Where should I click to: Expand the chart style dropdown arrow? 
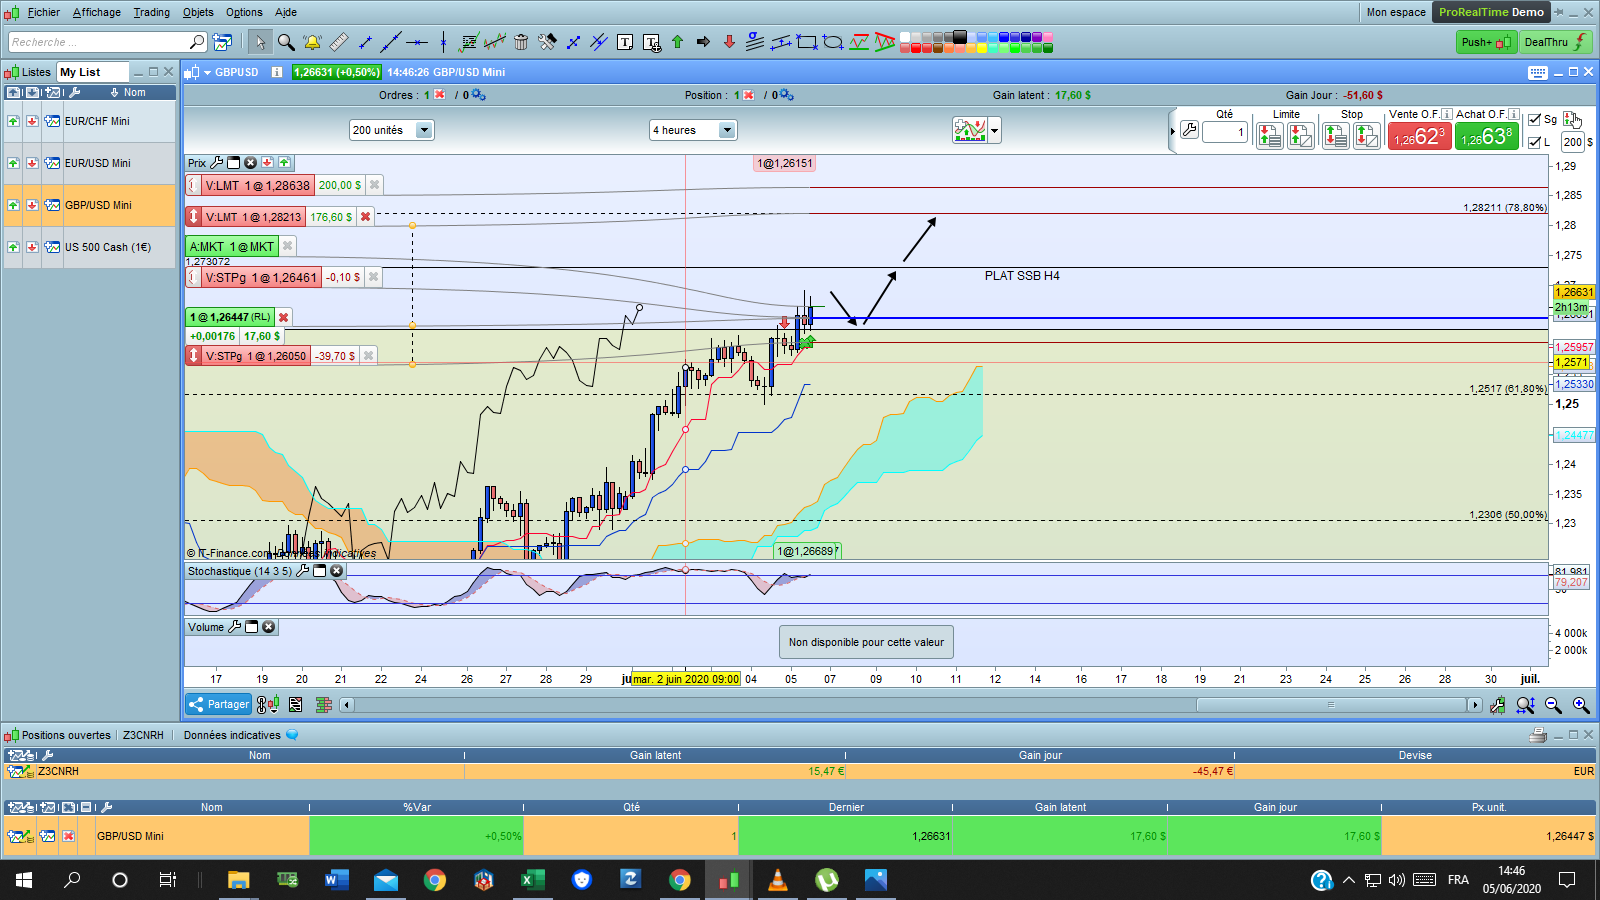click(x=994, y=130)
